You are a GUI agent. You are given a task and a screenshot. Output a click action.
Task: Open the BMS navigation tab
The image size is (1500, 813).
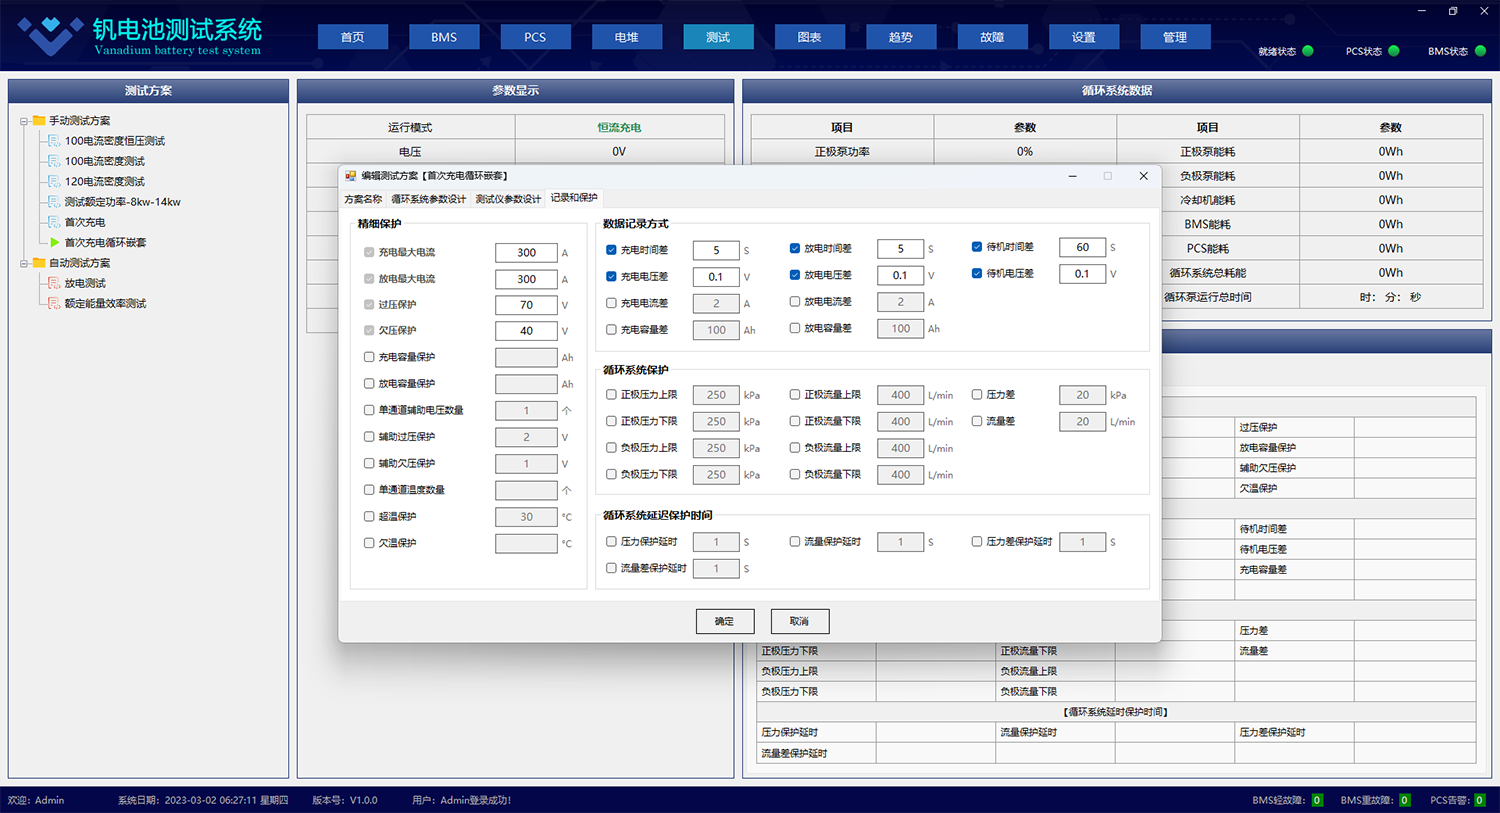[444, 37]
